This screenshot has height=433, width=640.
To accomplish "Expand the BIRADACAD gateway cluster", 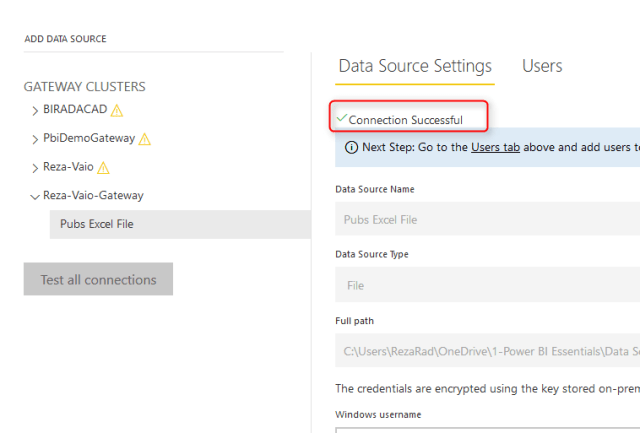I will 35,111.
